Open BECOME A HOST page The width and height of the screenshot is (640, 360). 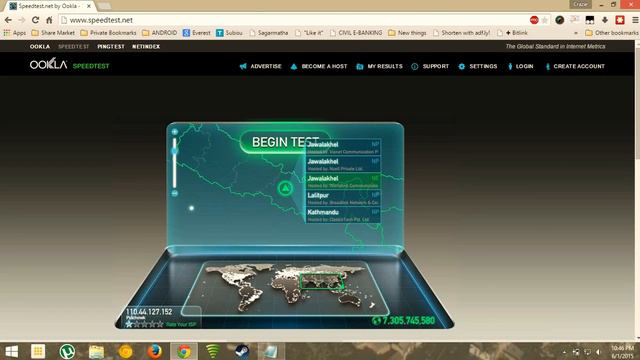319,66
